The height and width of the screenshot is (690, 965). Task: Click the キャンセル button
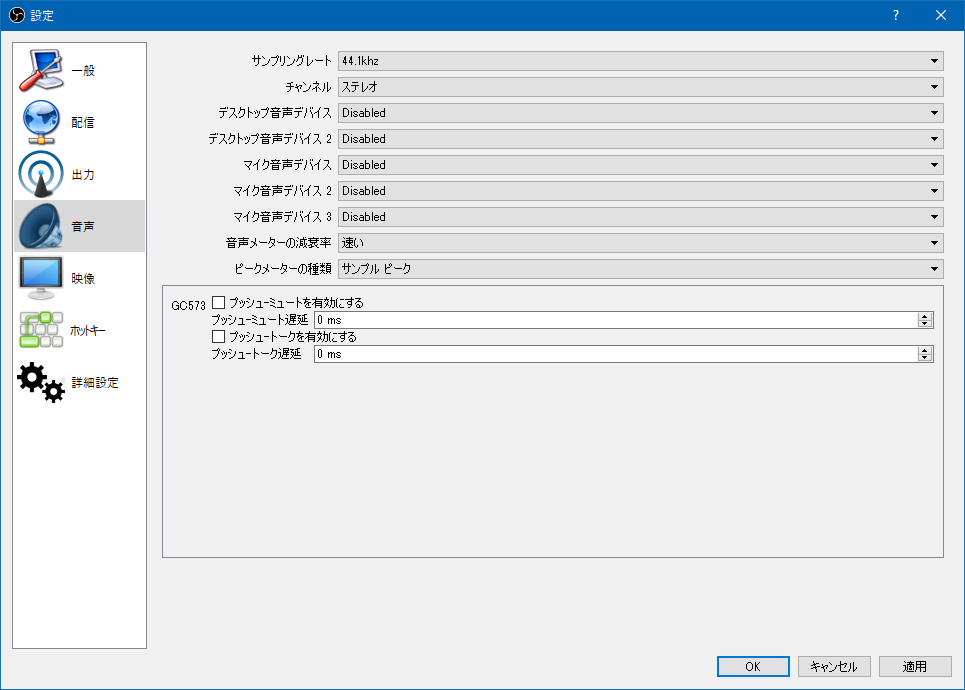click(x=834, y=666)
